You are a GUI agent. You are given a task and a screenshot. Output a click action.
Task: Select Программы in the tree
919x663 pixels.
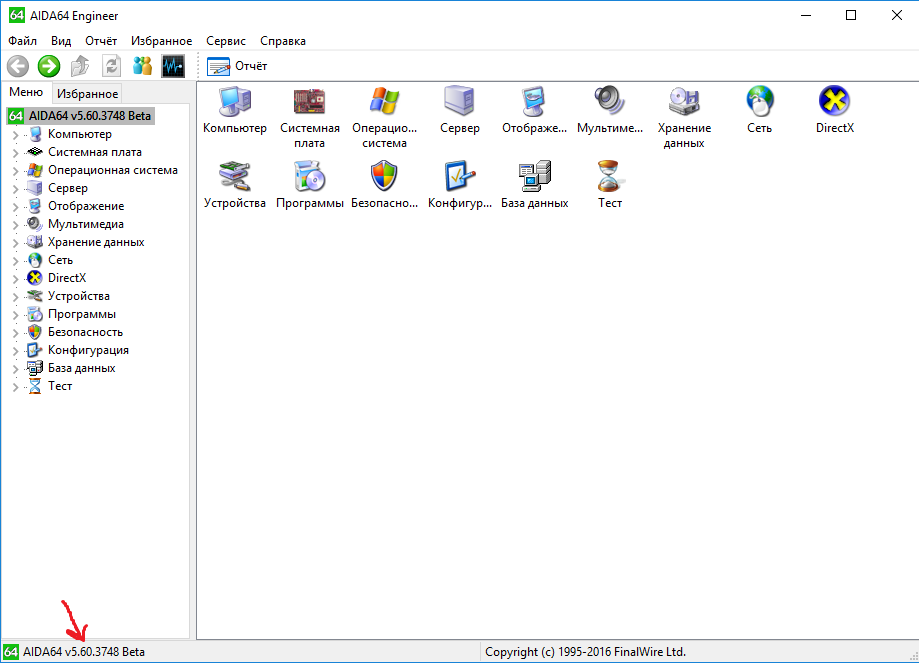click(82, 314)
